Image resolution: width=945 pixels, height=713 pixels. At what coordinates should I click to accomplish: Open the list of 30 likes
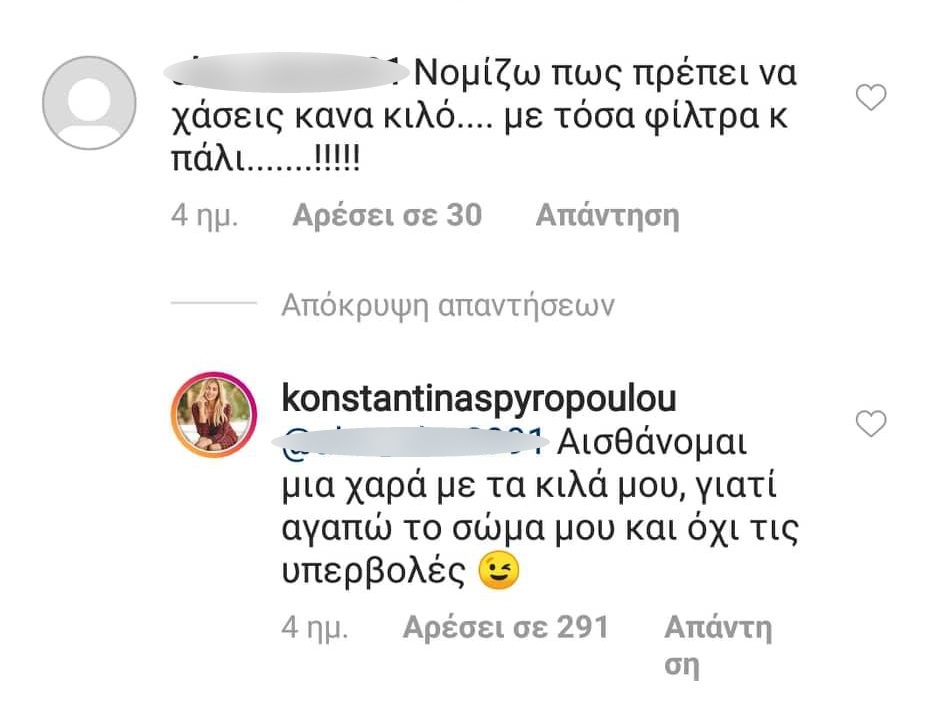click(387, 216)
